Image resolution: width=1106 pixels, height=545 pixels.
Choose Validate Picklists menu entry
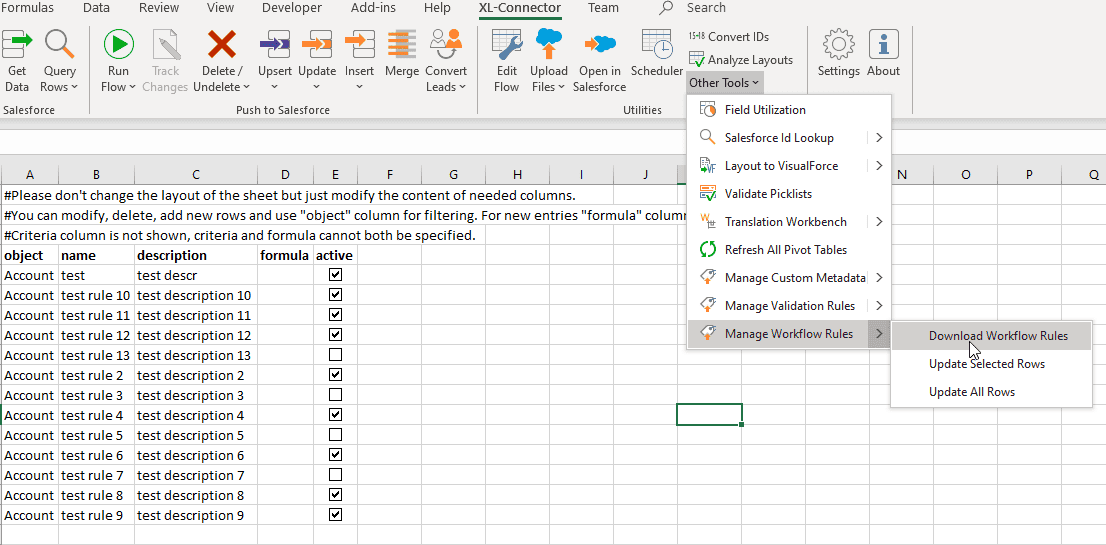tap(789, 194)
